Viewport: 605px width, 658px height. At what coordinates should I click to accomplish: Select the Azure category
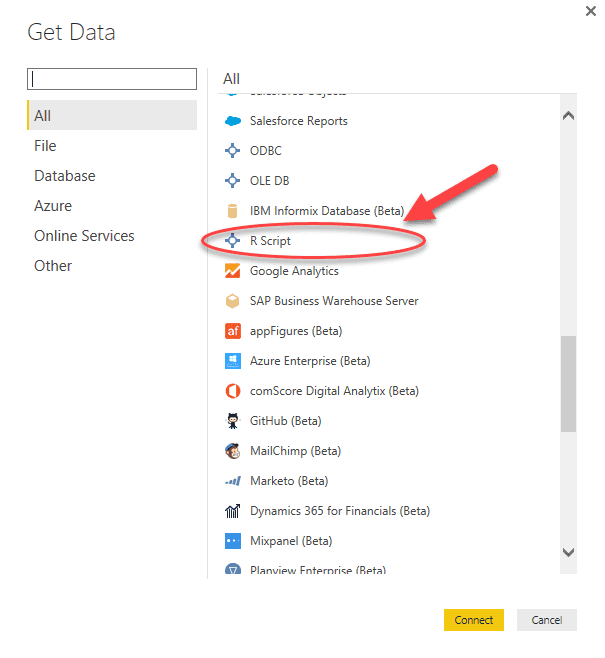[53, 206]
